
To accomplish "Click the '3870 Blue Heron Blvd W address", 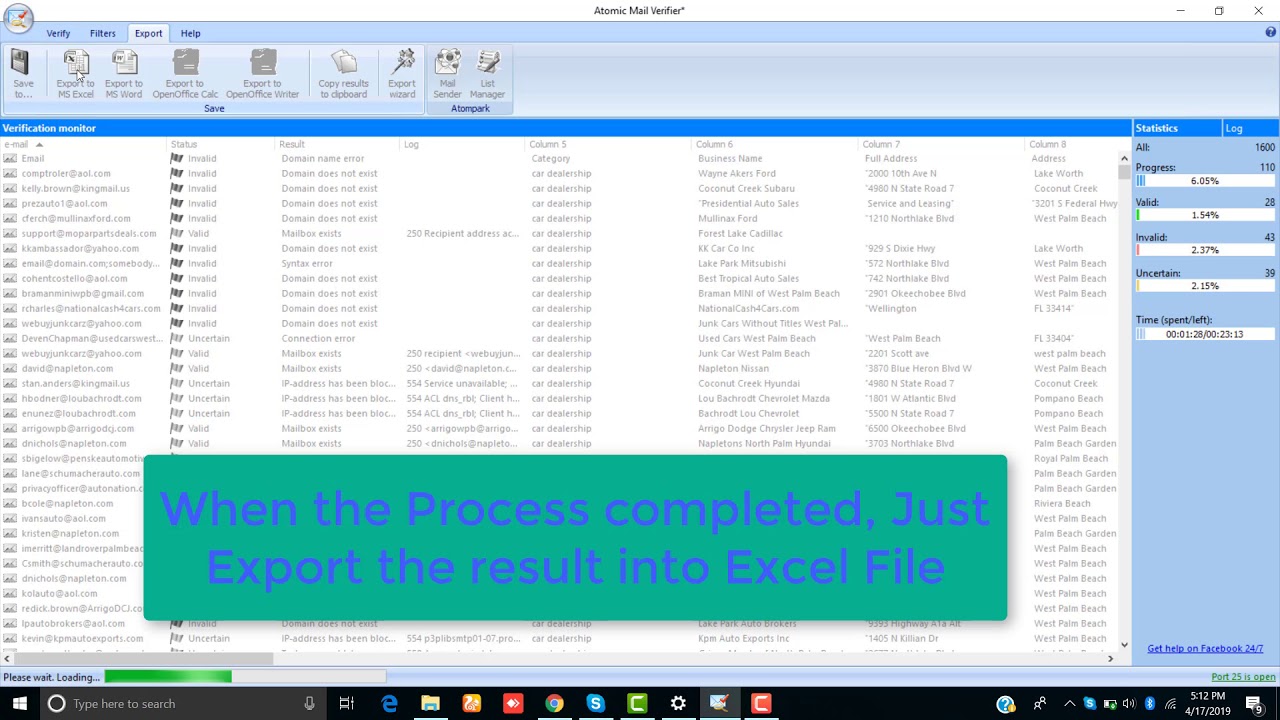I will point(918,368).
